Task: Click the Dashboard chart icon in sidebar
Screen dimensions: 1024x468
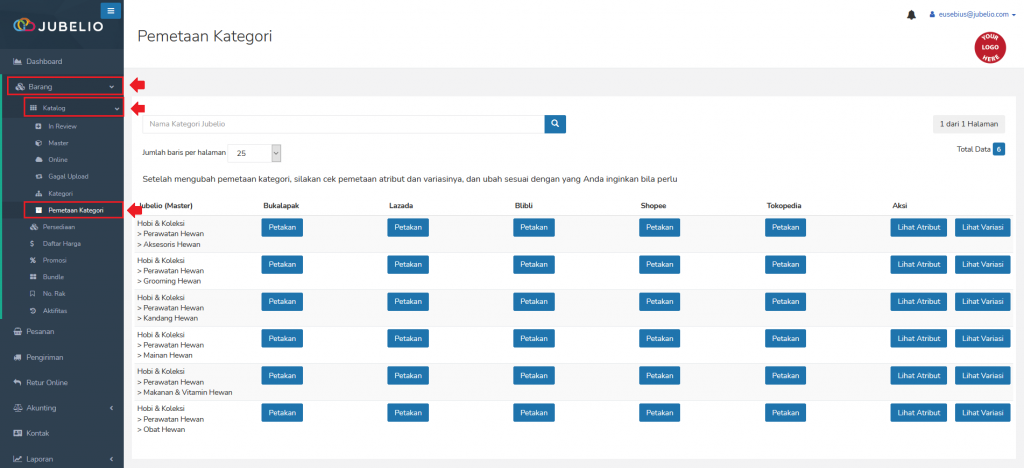Action: point(18,61)
